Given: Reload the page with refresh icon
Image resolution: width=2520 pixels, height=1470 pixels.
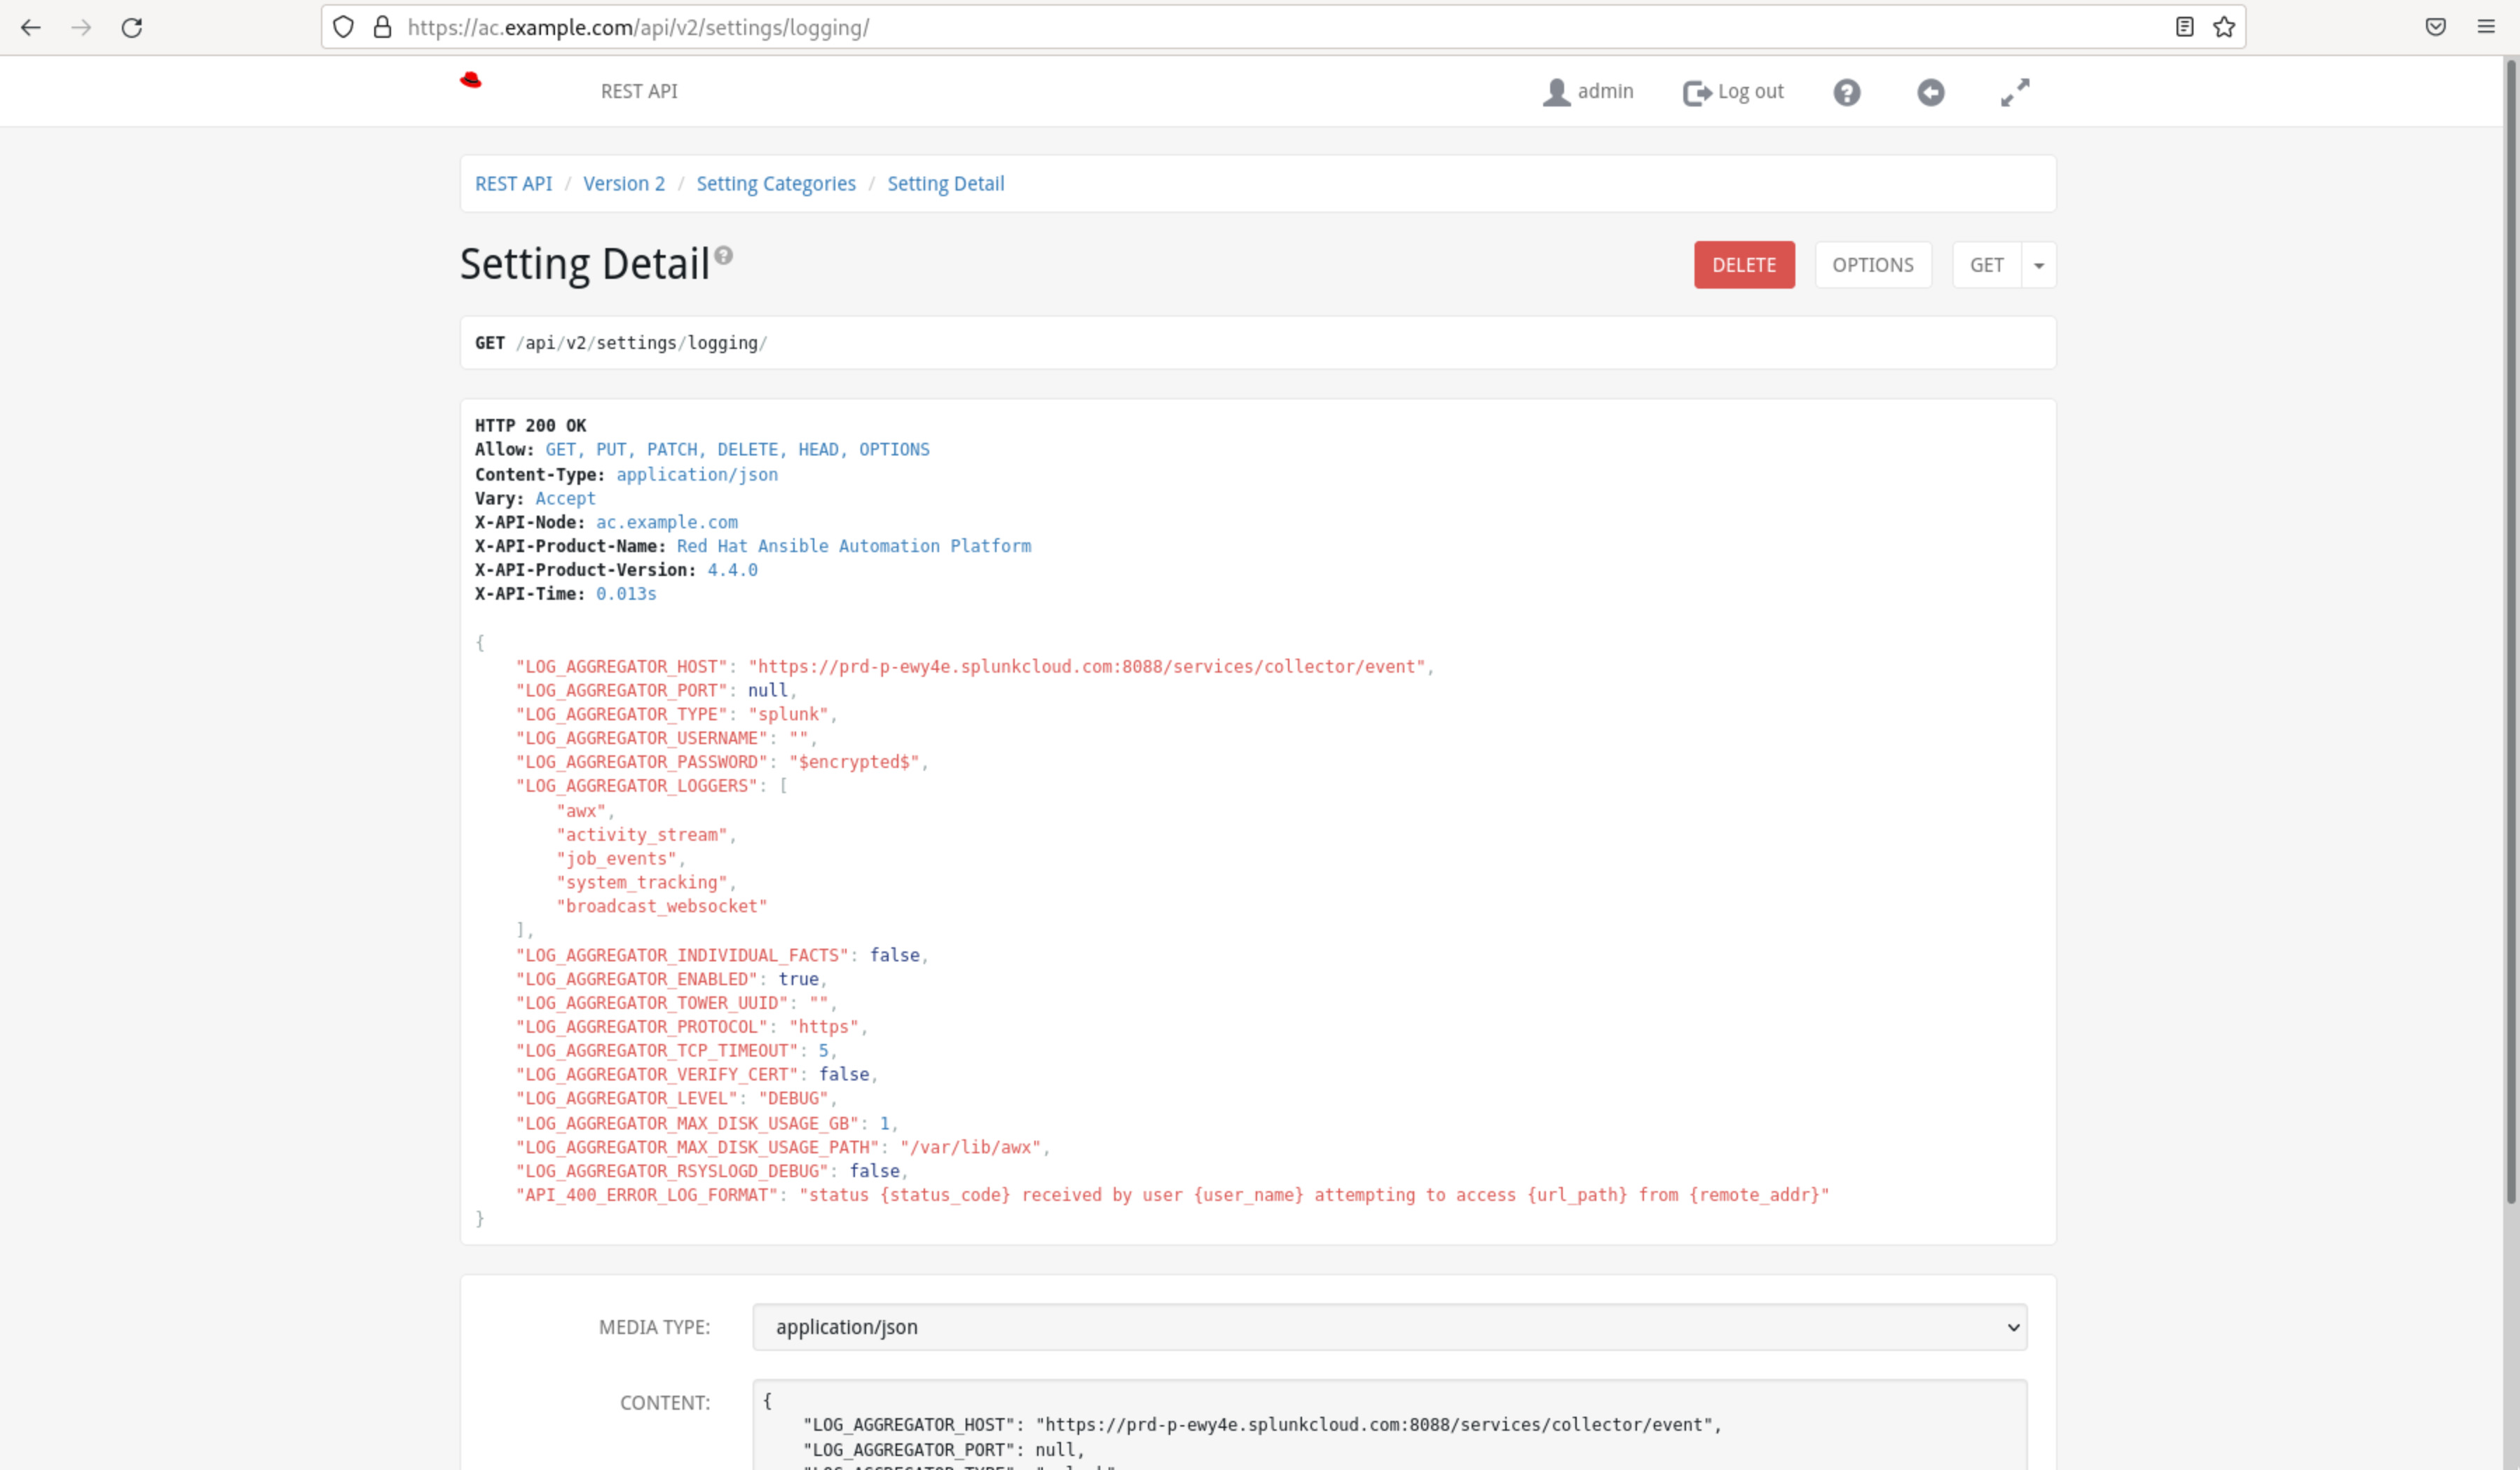Looking at the screenshot, I should pos(132,27).
